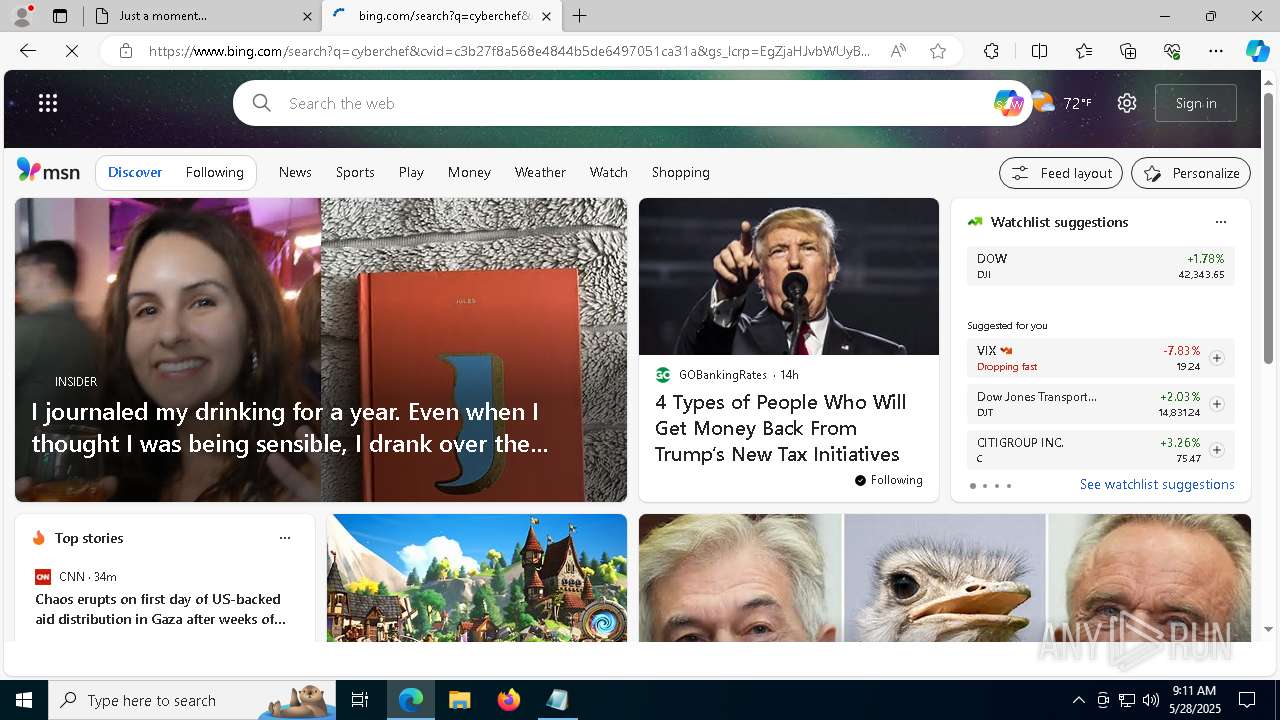Click the page vertical scrollbar thumb

pyautogui.click(x=1268, y=228)
